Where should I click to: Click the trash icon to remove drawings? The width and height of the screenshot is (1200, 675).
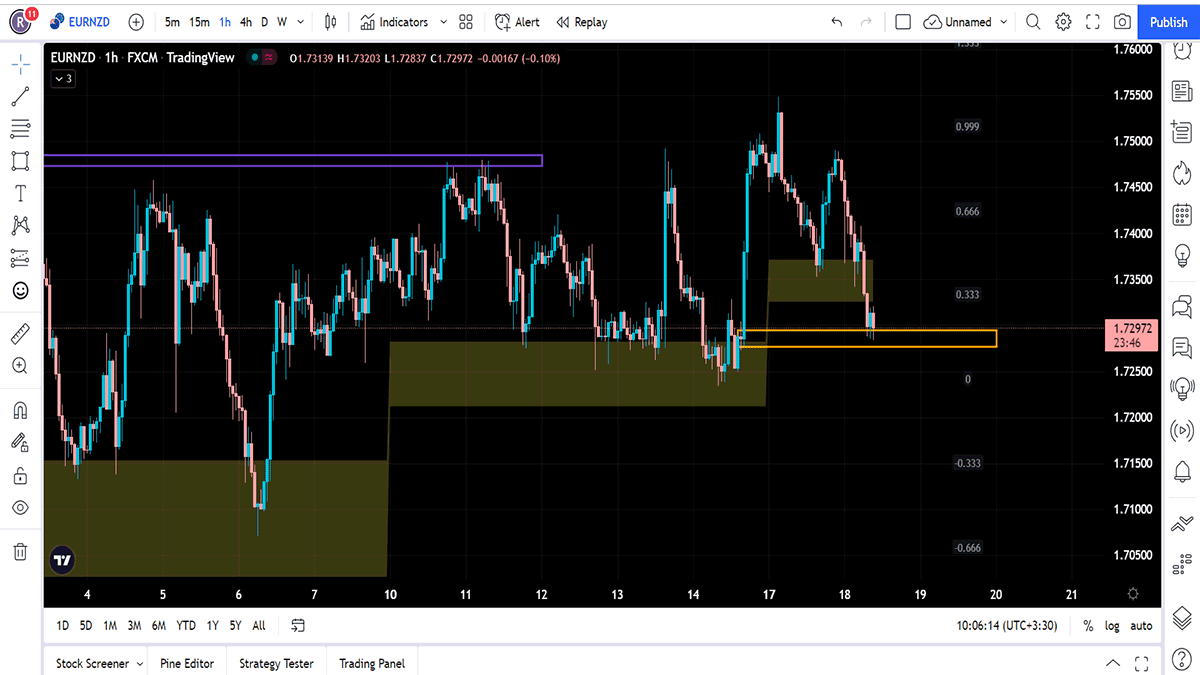tap(20, 551)
